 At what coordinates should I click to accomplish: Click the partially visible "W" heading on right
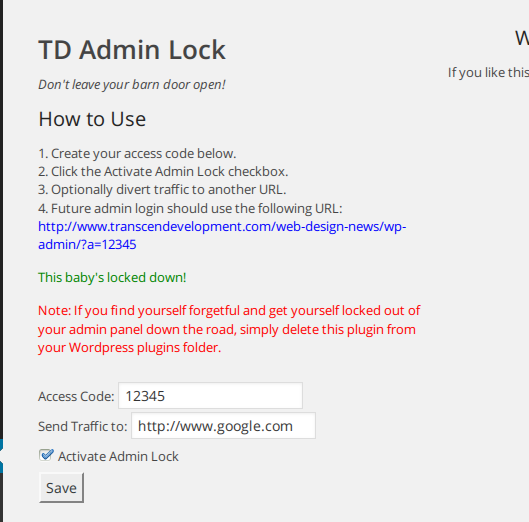[522, 38]
